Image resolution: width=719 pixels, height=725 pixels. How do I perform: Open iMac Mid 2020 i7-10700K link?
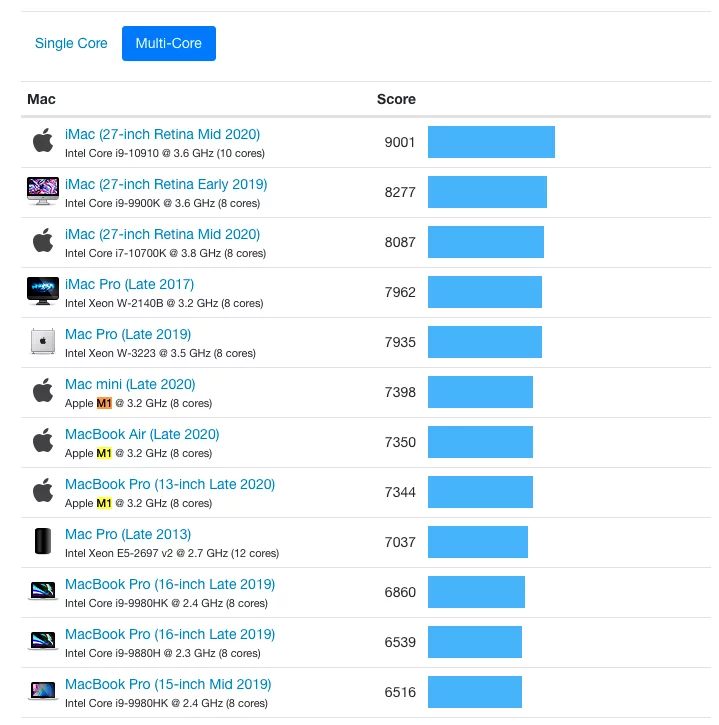[x=162, y=234]
